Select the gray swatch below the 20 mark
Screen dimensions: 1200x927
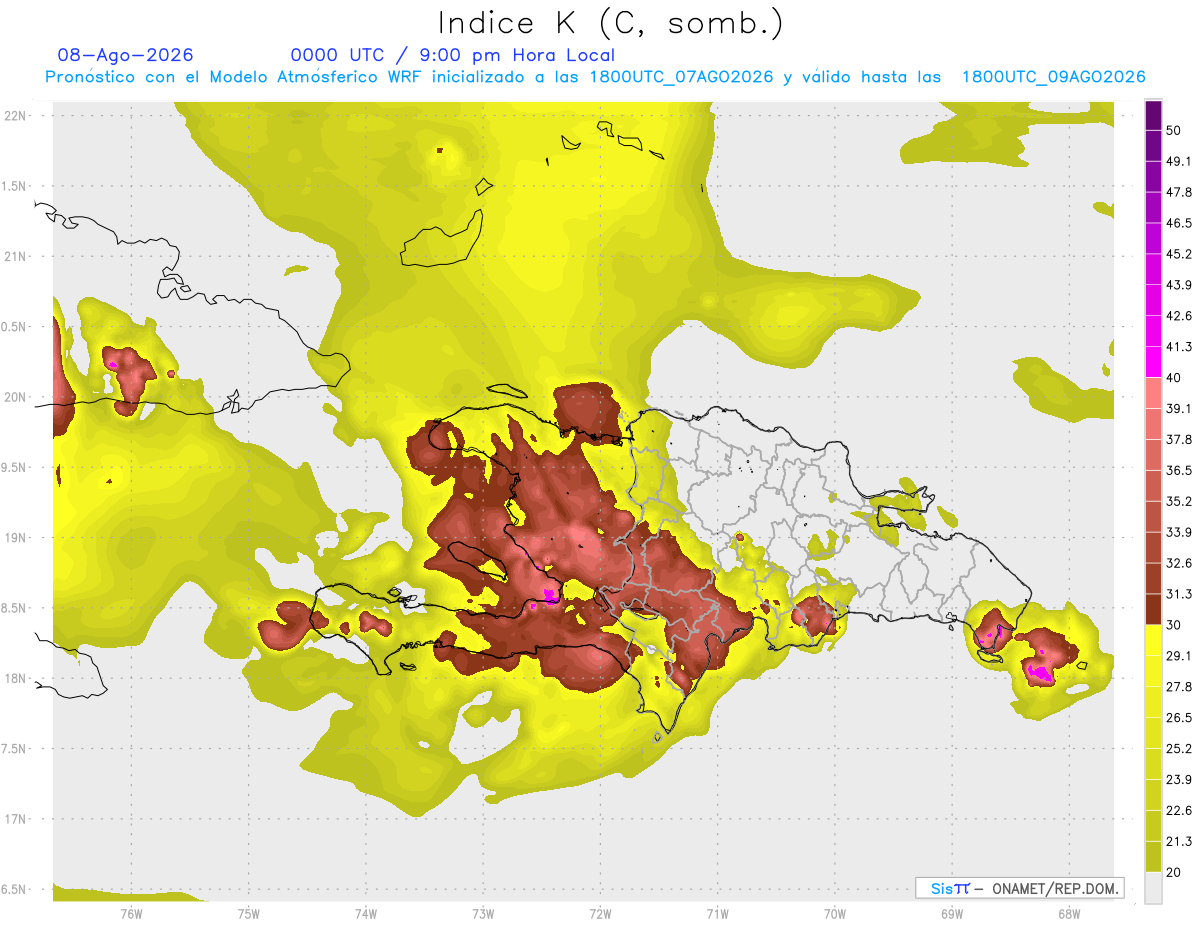click(x=1153, y=888)
